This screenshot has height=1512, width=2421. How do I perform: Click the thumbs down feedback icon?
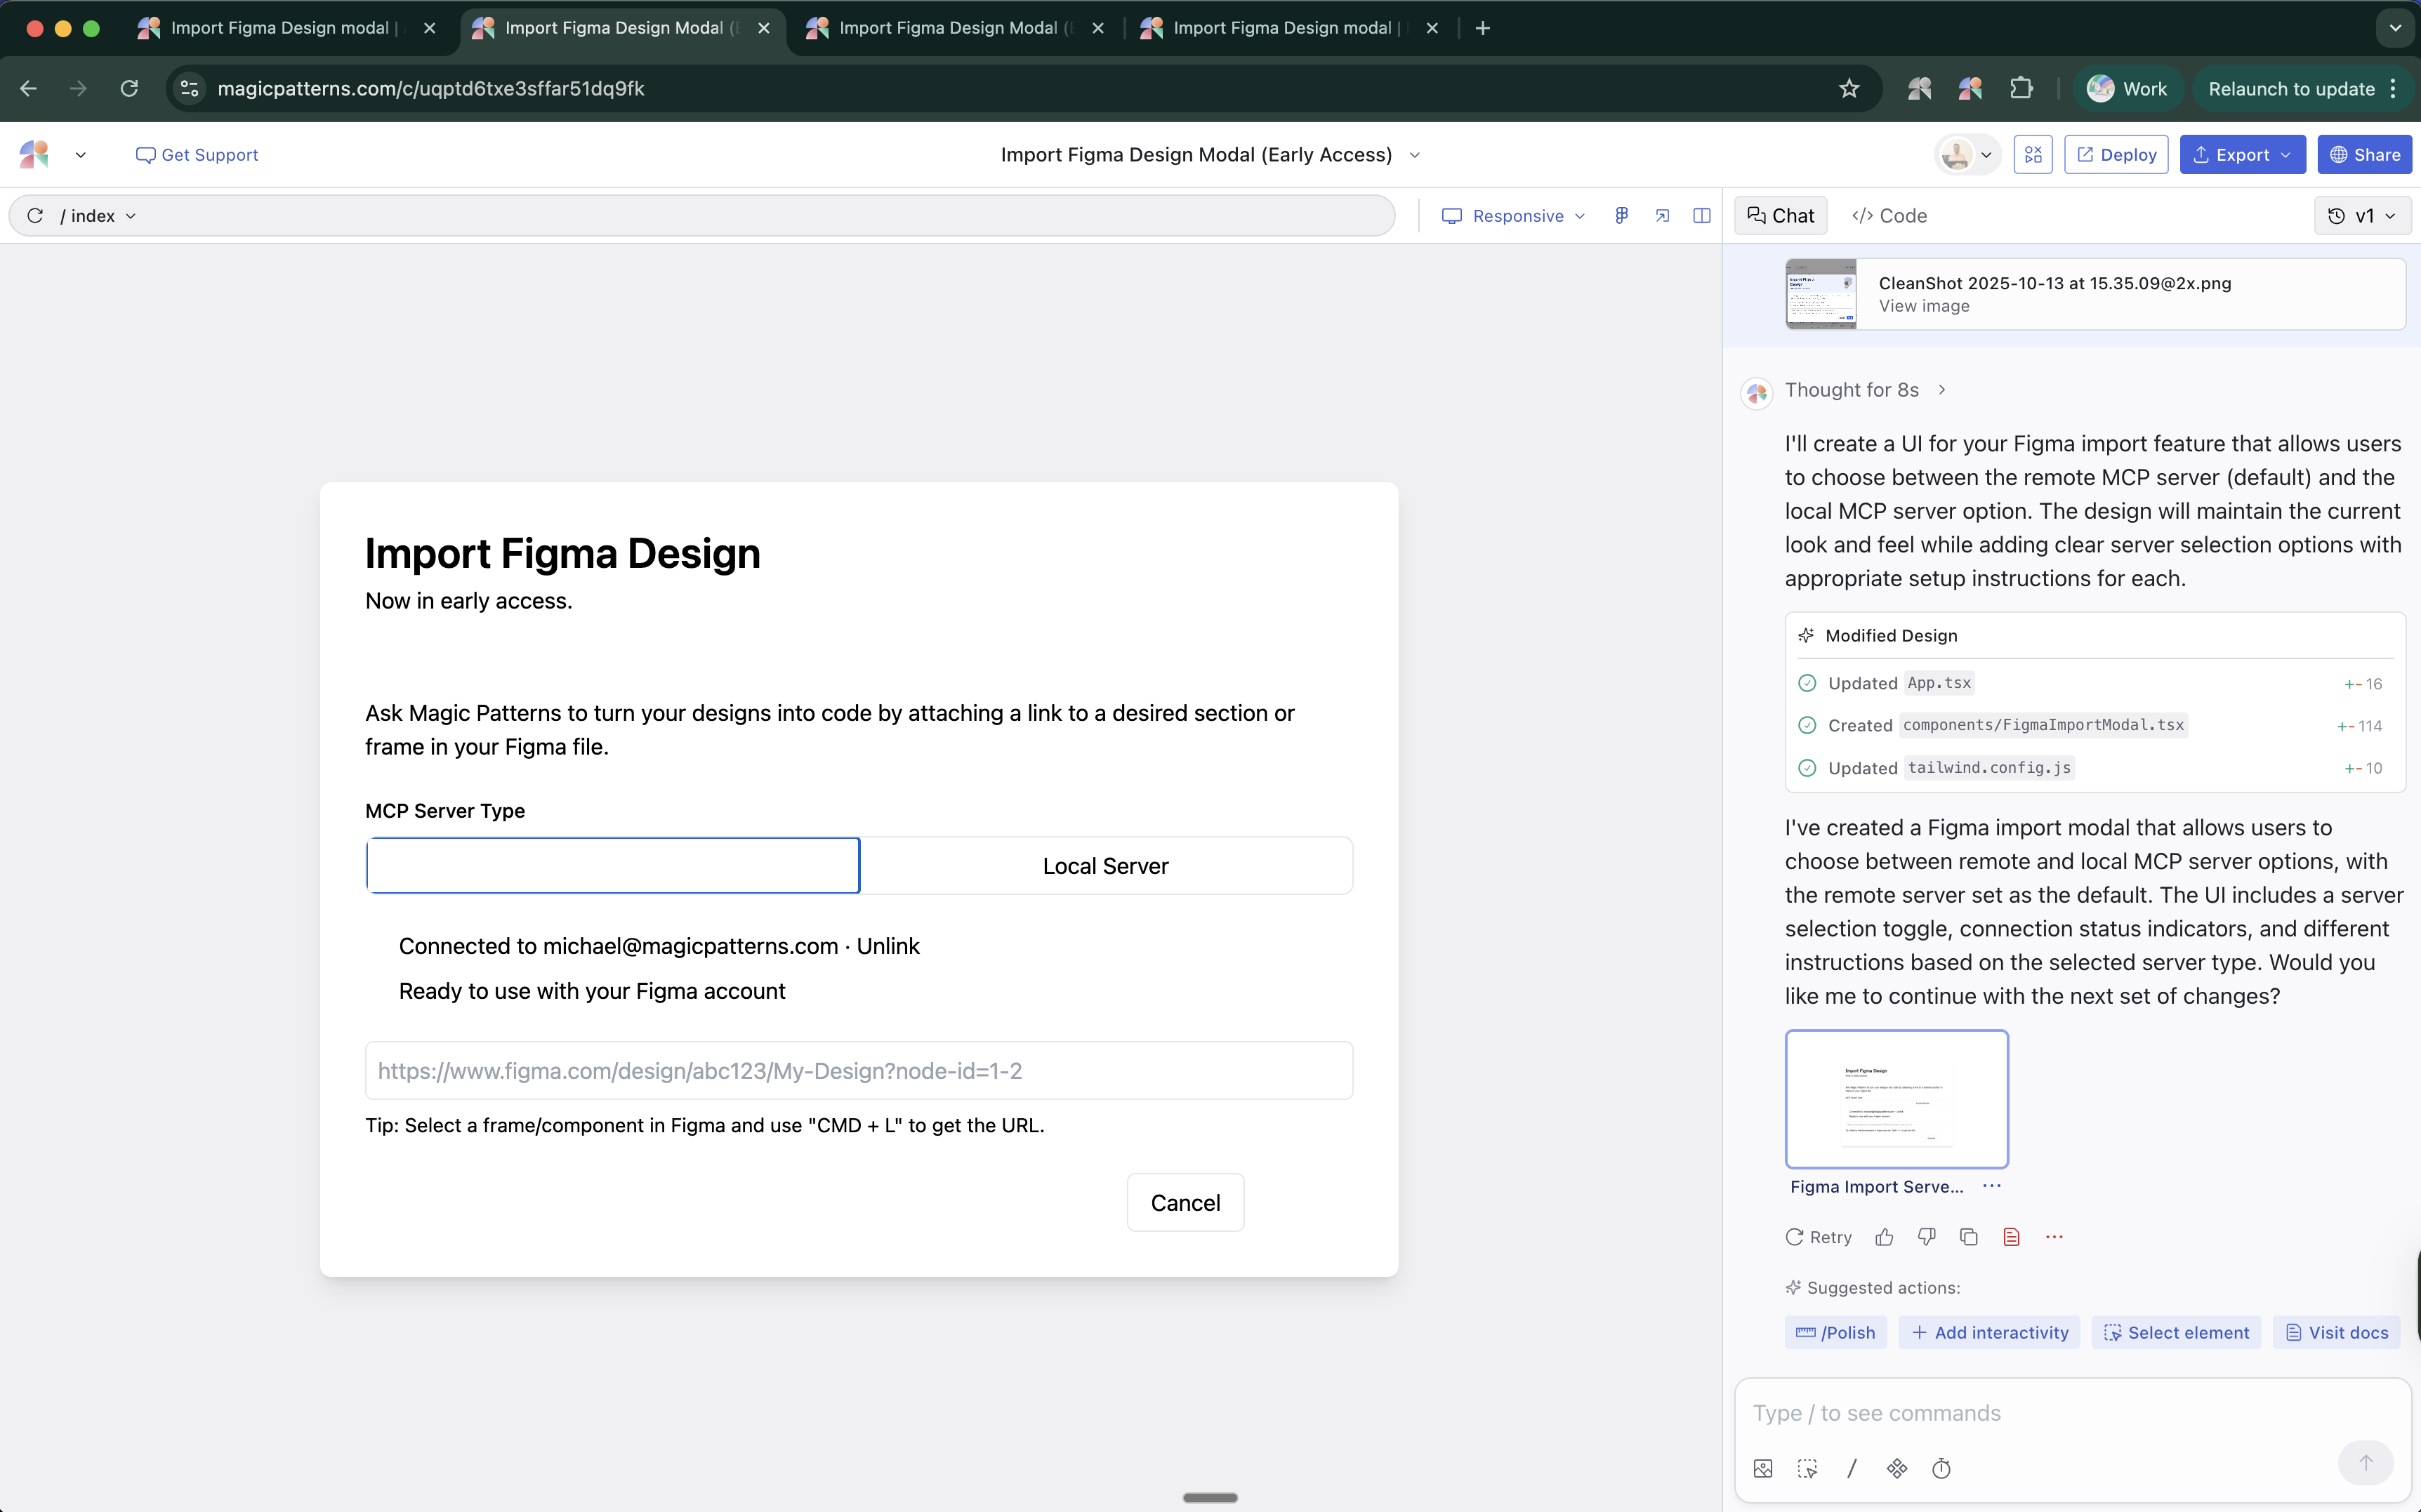(x=1926, y=1237)
